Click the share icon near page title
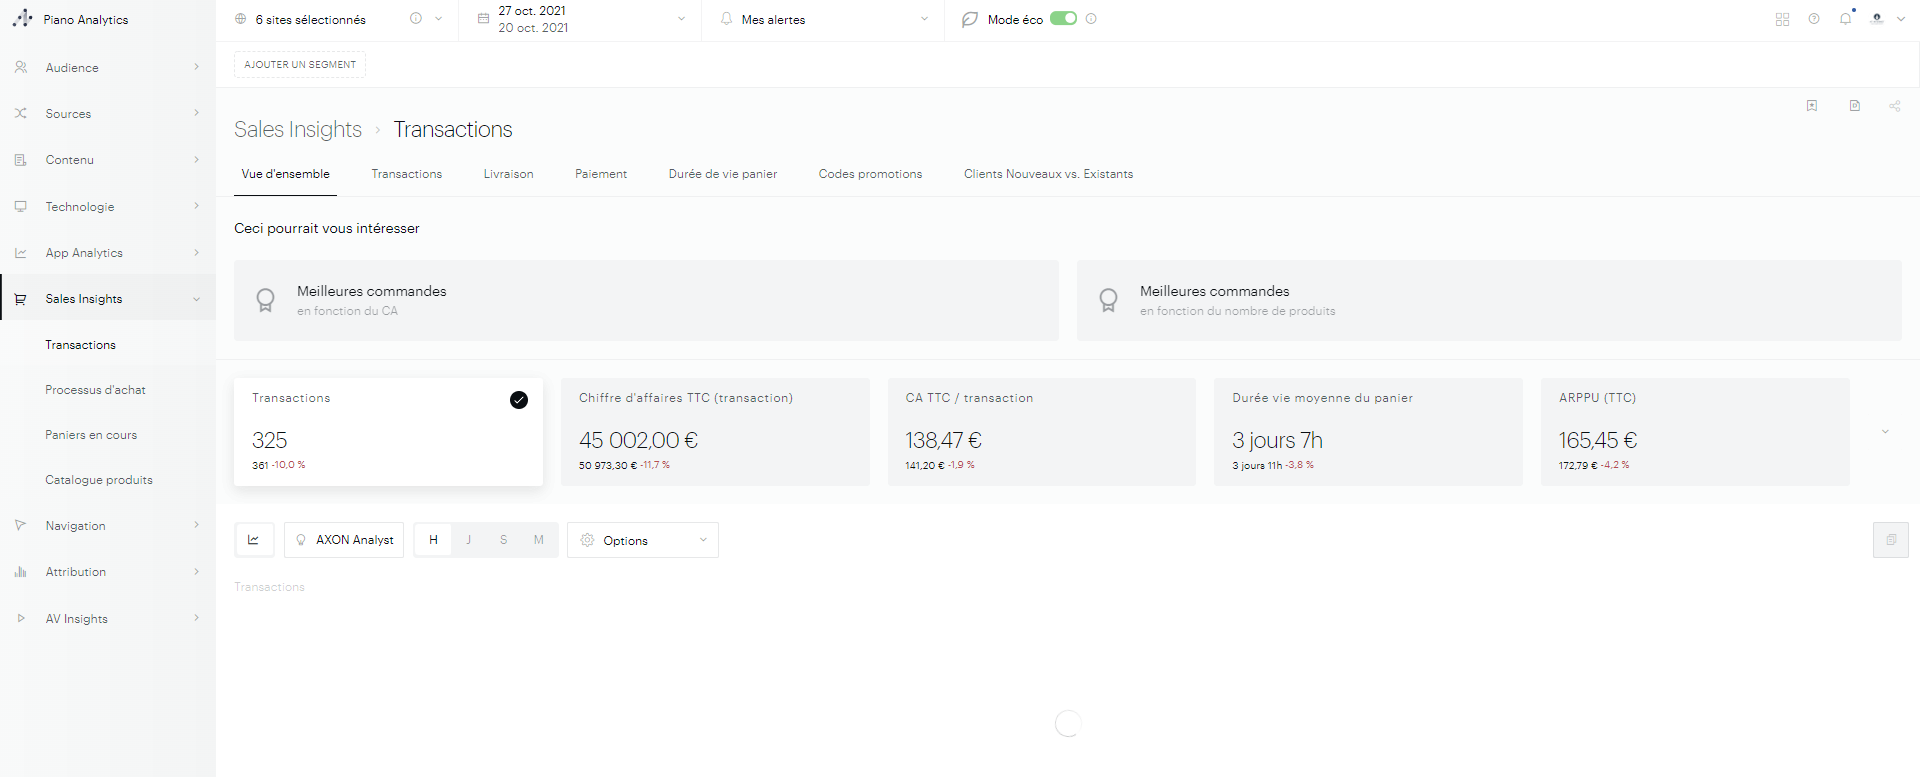Image resolution: width=1920 pixels, height=777 pixels. [x=1894, y=106]
